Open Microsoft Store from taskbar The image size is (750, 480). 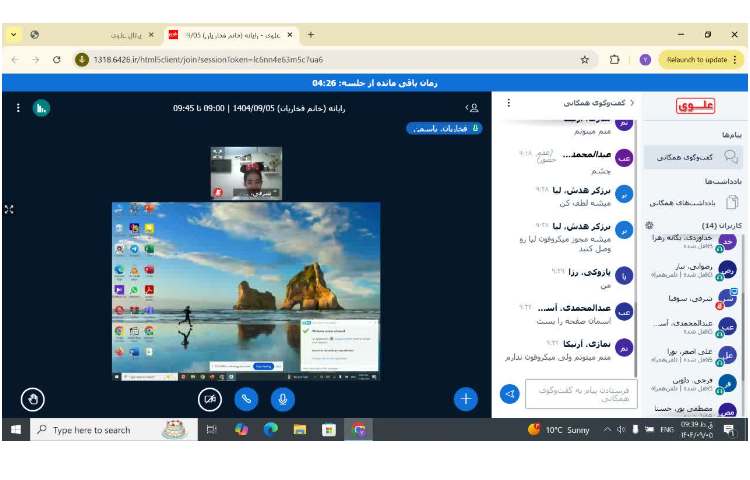(329, 430)
